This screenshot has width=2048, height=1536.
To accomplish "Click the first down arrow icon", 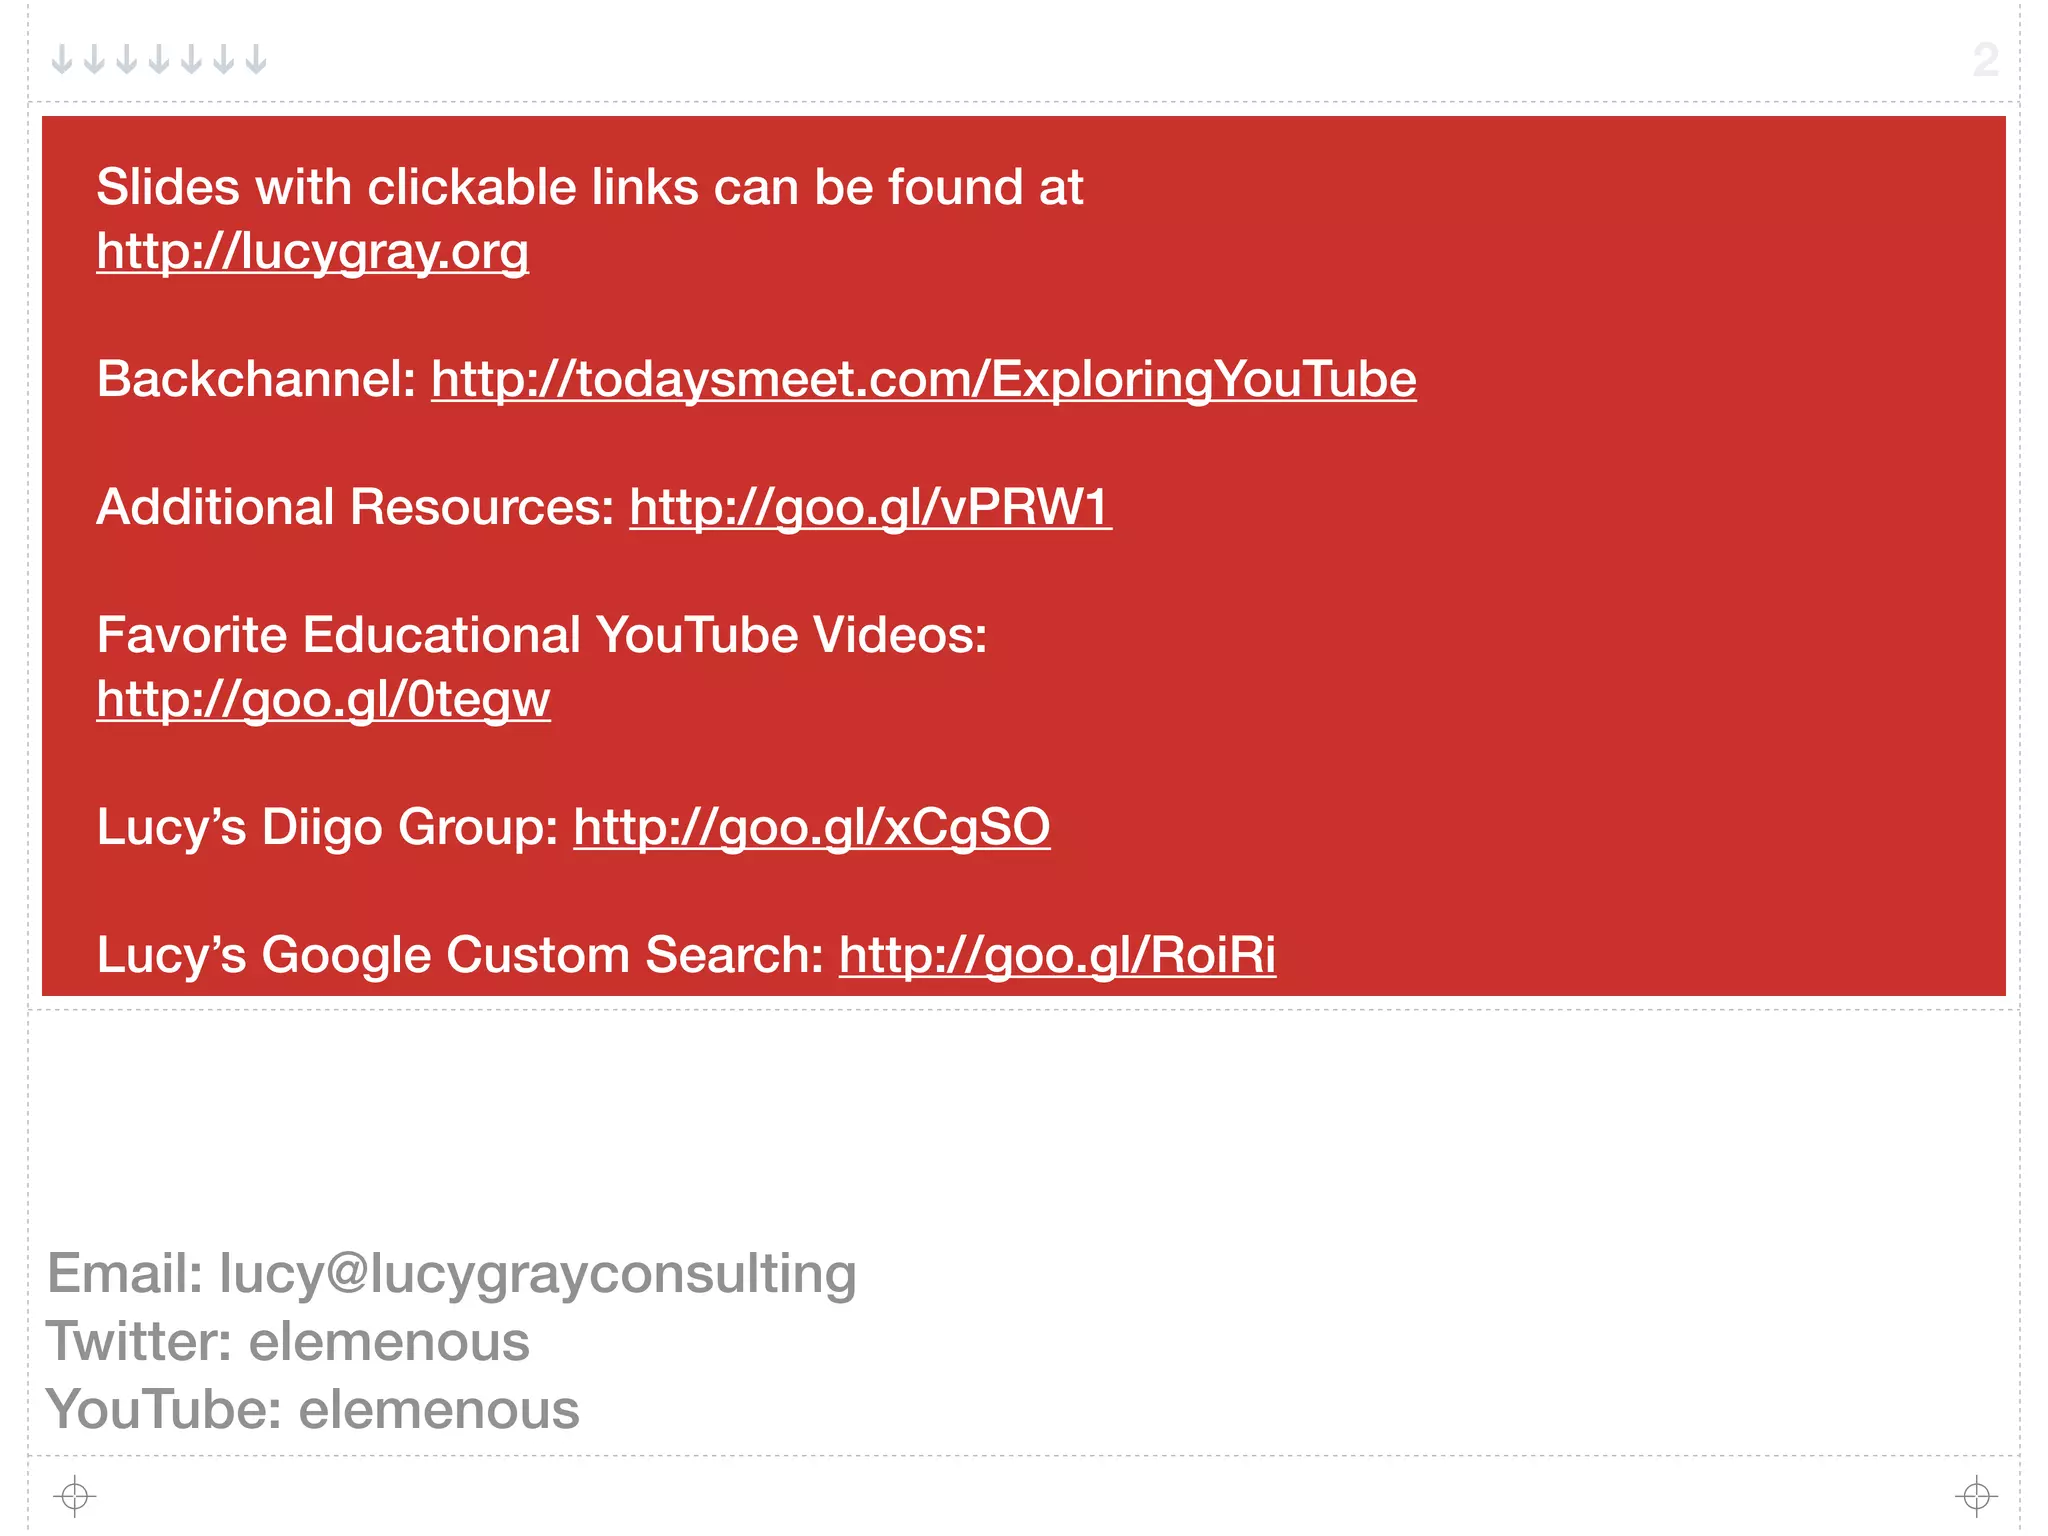I will point(62,59).
